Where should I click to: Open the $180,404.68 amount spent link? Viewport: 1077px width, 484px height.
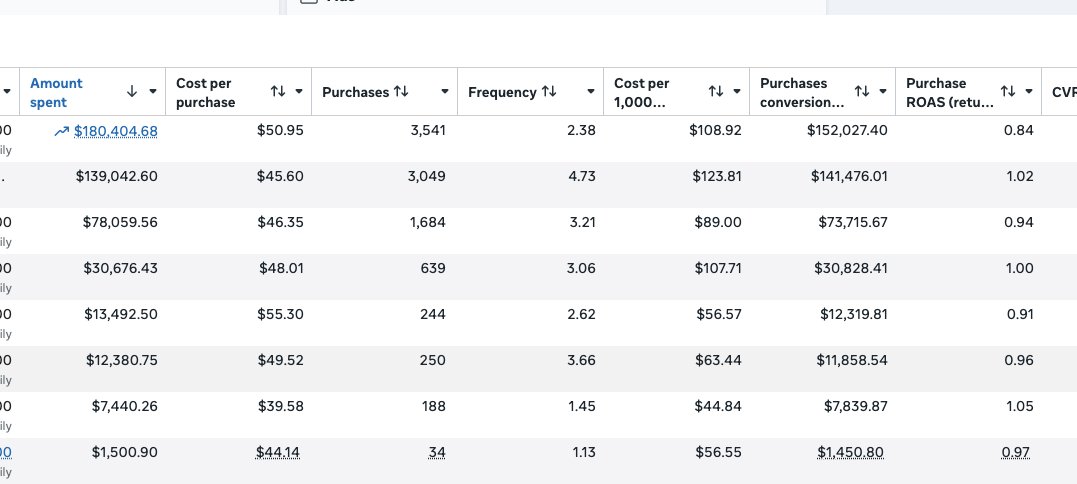(116, 131)
